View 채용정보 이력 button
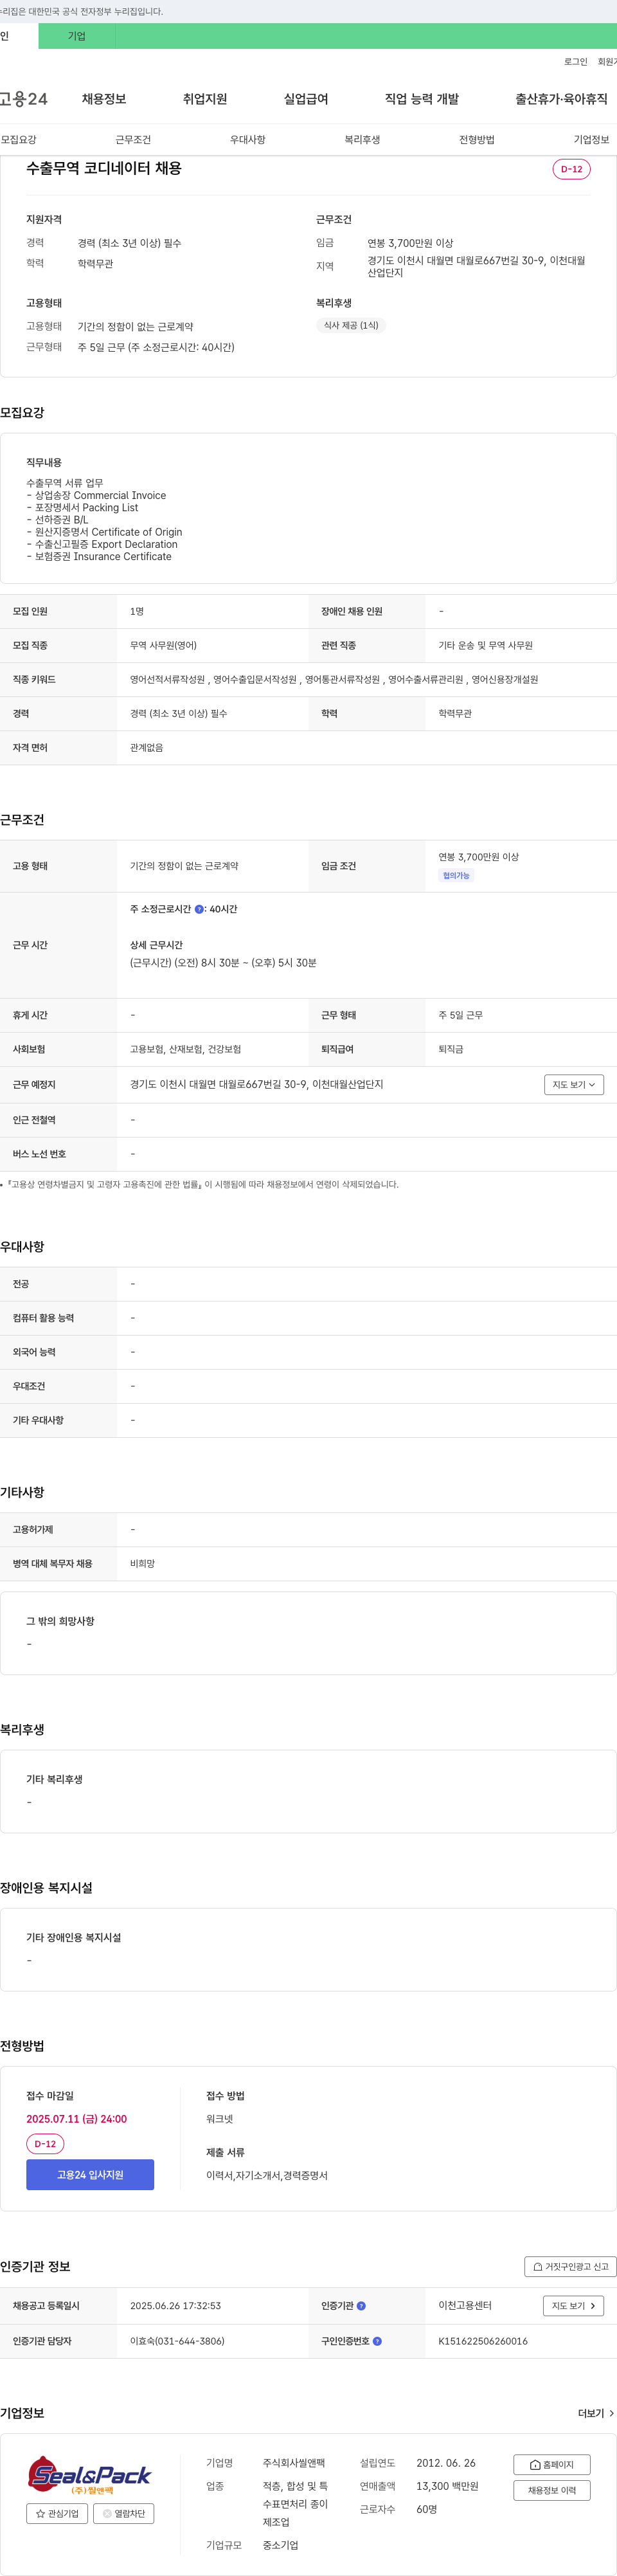 coord(552,2491)
